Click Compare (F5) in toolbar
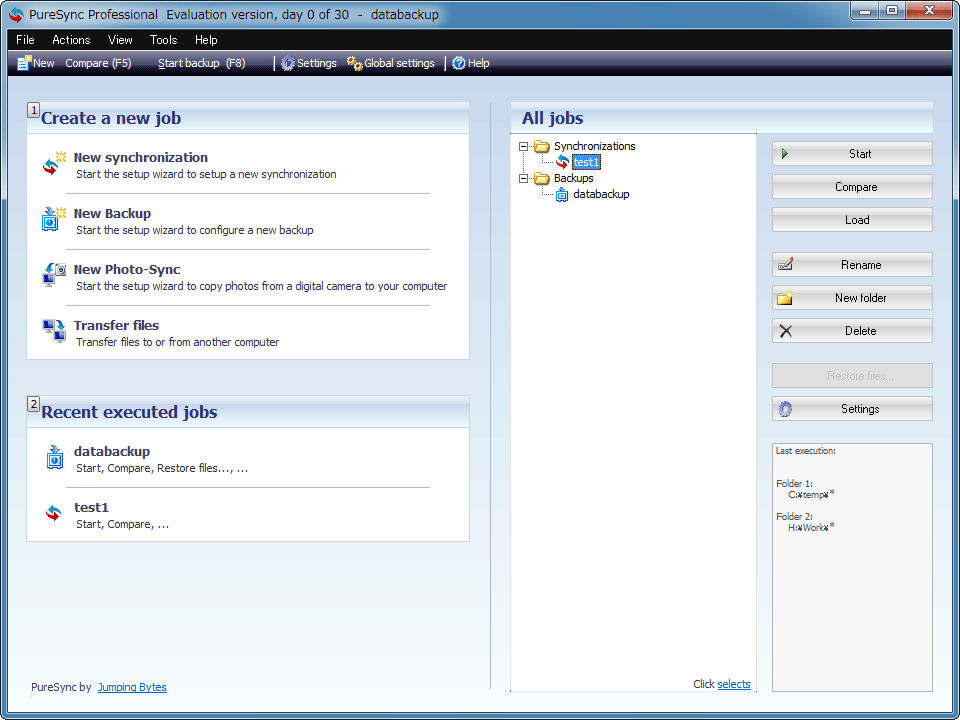 [98, 63]
